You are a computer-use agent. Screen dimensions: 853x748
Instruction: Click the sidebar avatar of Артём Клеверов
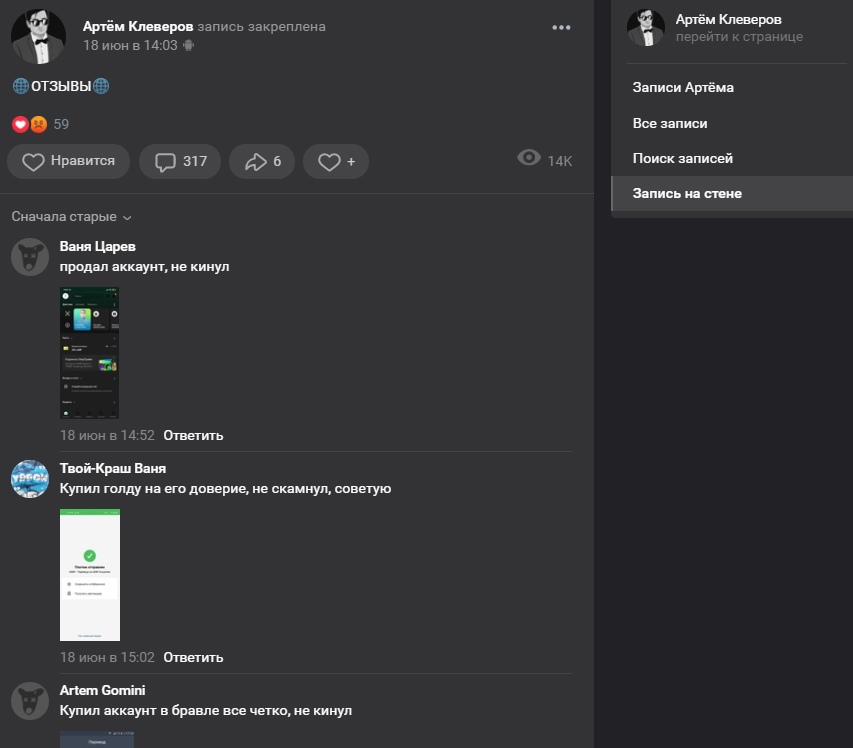[646, 28]
